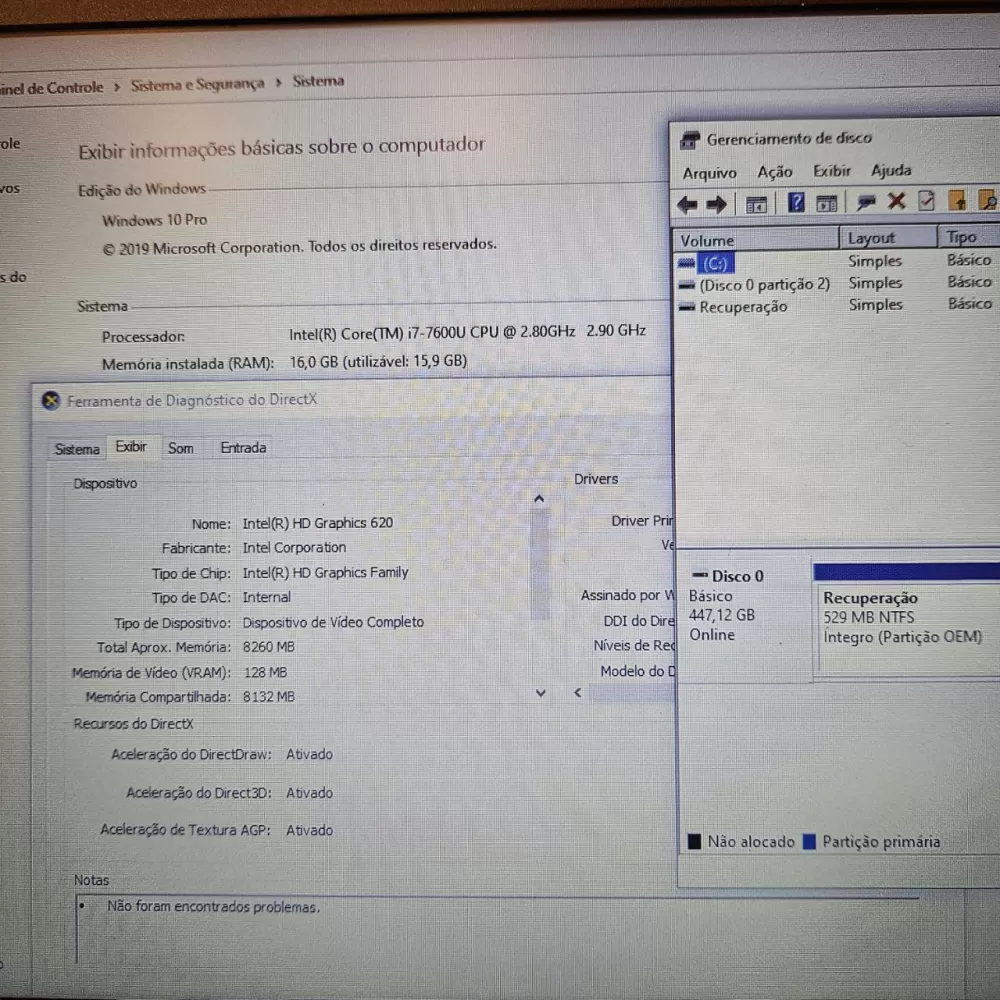Click the DirectX Diagnostic Tool title bar icon
1000x1000 pixels.
51,401
